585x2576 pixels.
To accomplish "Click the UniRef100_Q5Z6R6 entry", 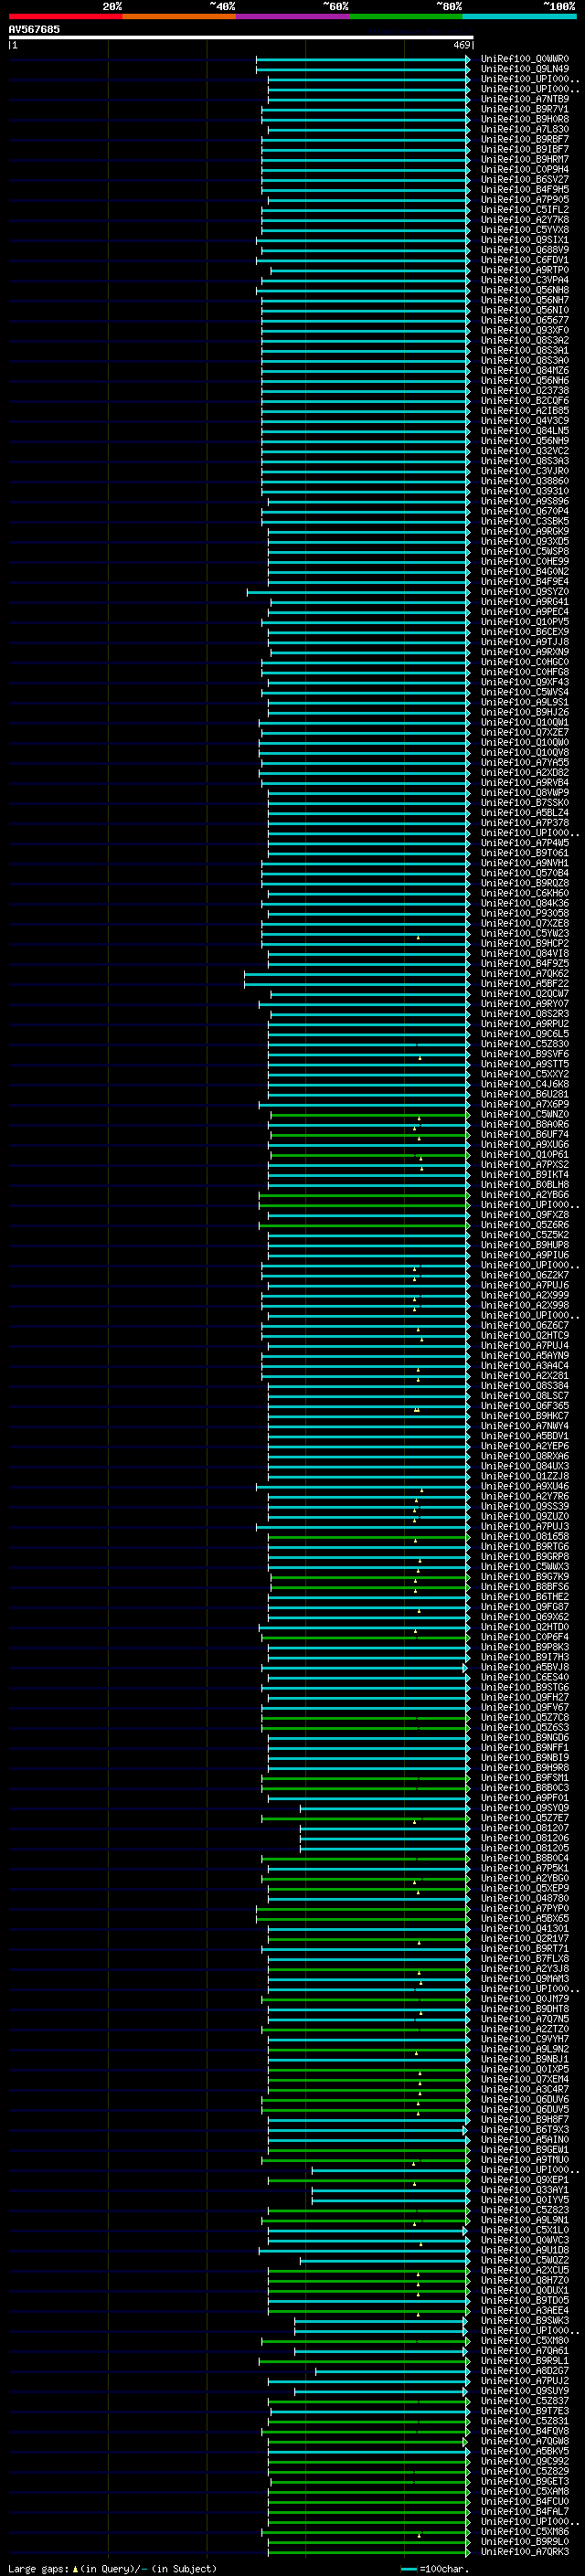I will coord(524,1224).
